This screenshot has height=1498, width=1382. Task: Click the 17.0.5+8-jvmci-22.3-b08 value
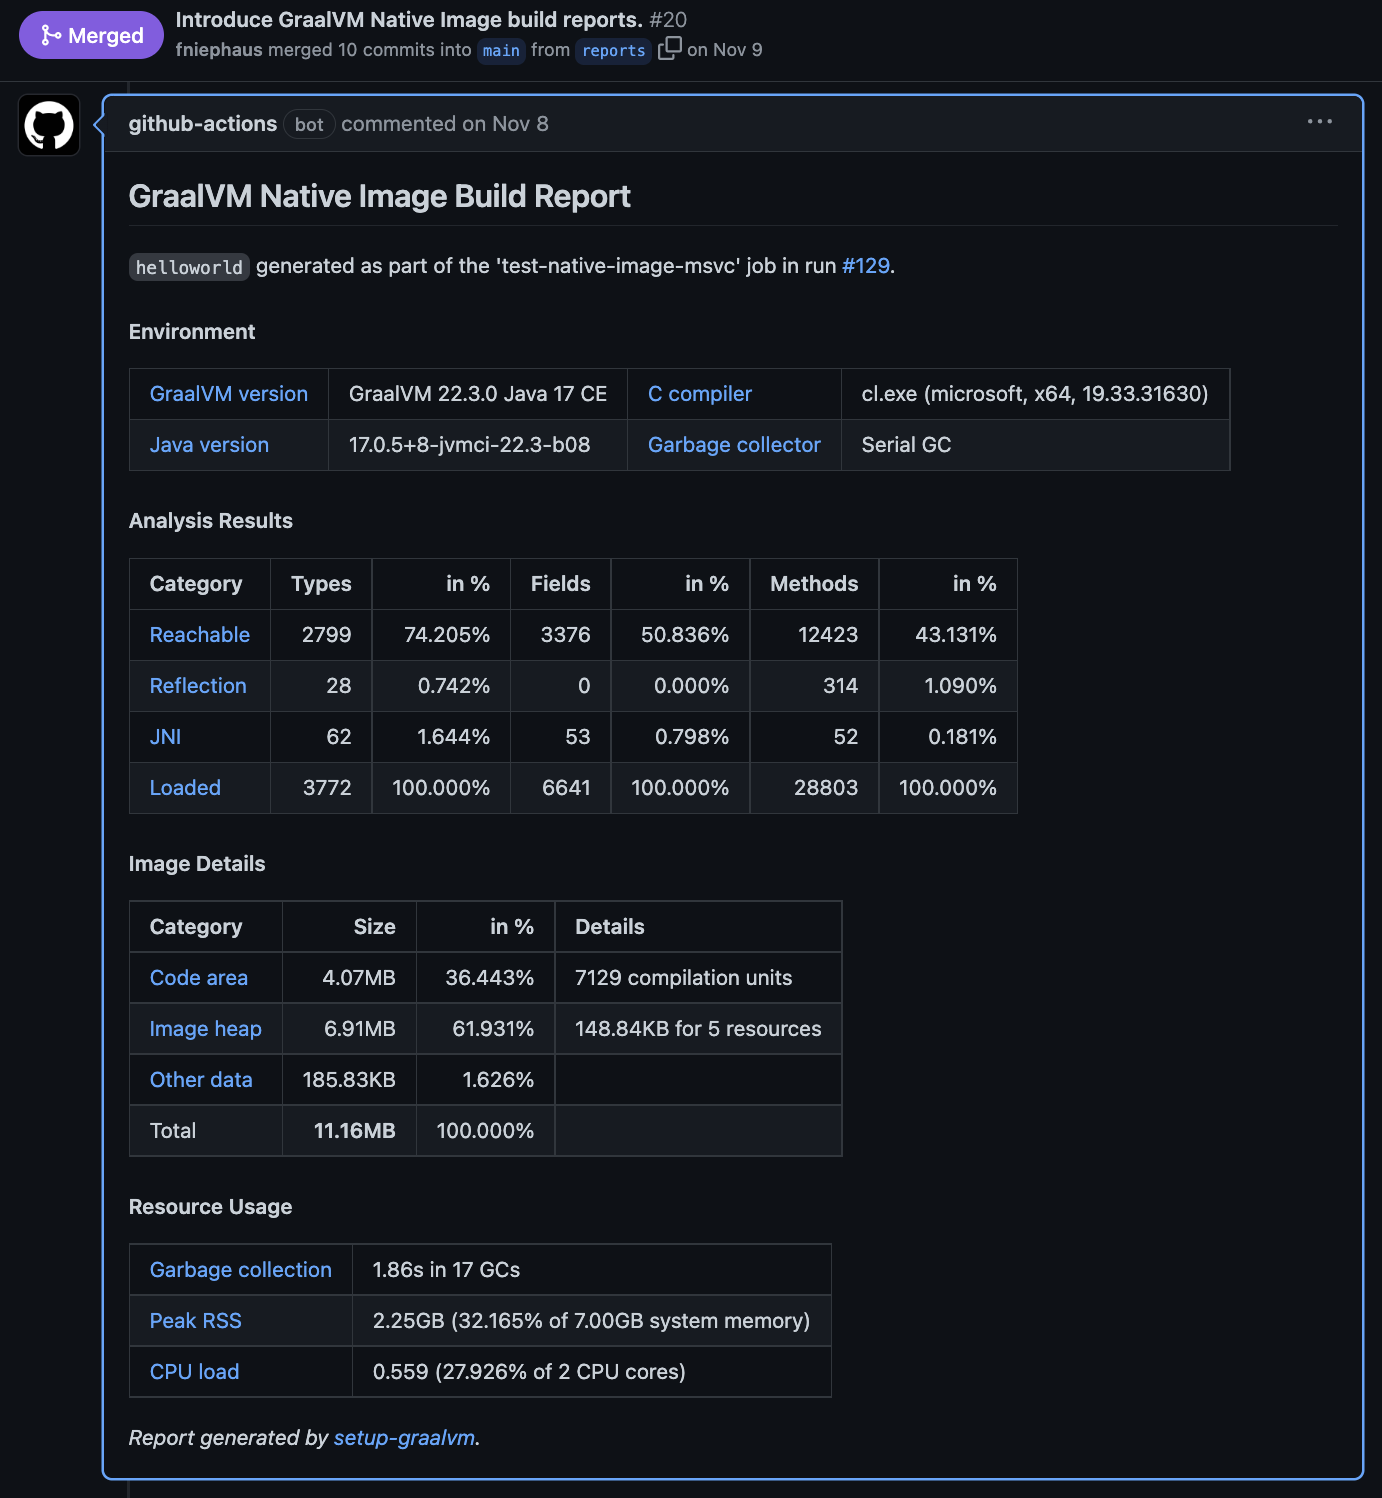pos(469,445)
